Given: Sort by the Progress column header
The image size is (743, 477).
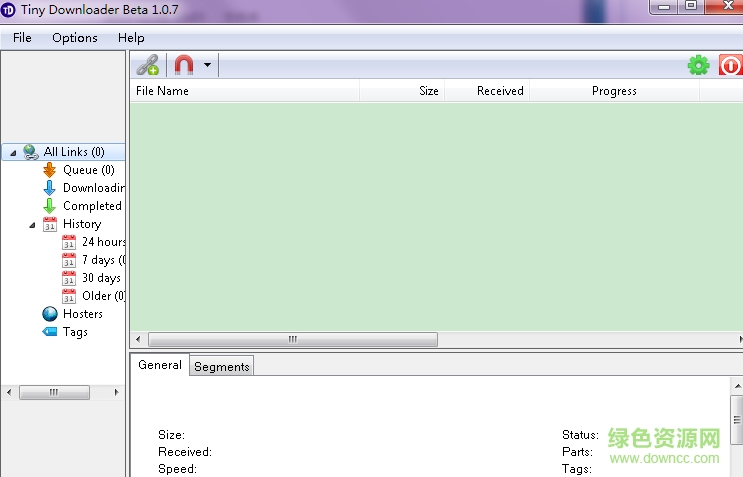Looking at the screenshot, I should pyautogui.click(x=614, y=91).
